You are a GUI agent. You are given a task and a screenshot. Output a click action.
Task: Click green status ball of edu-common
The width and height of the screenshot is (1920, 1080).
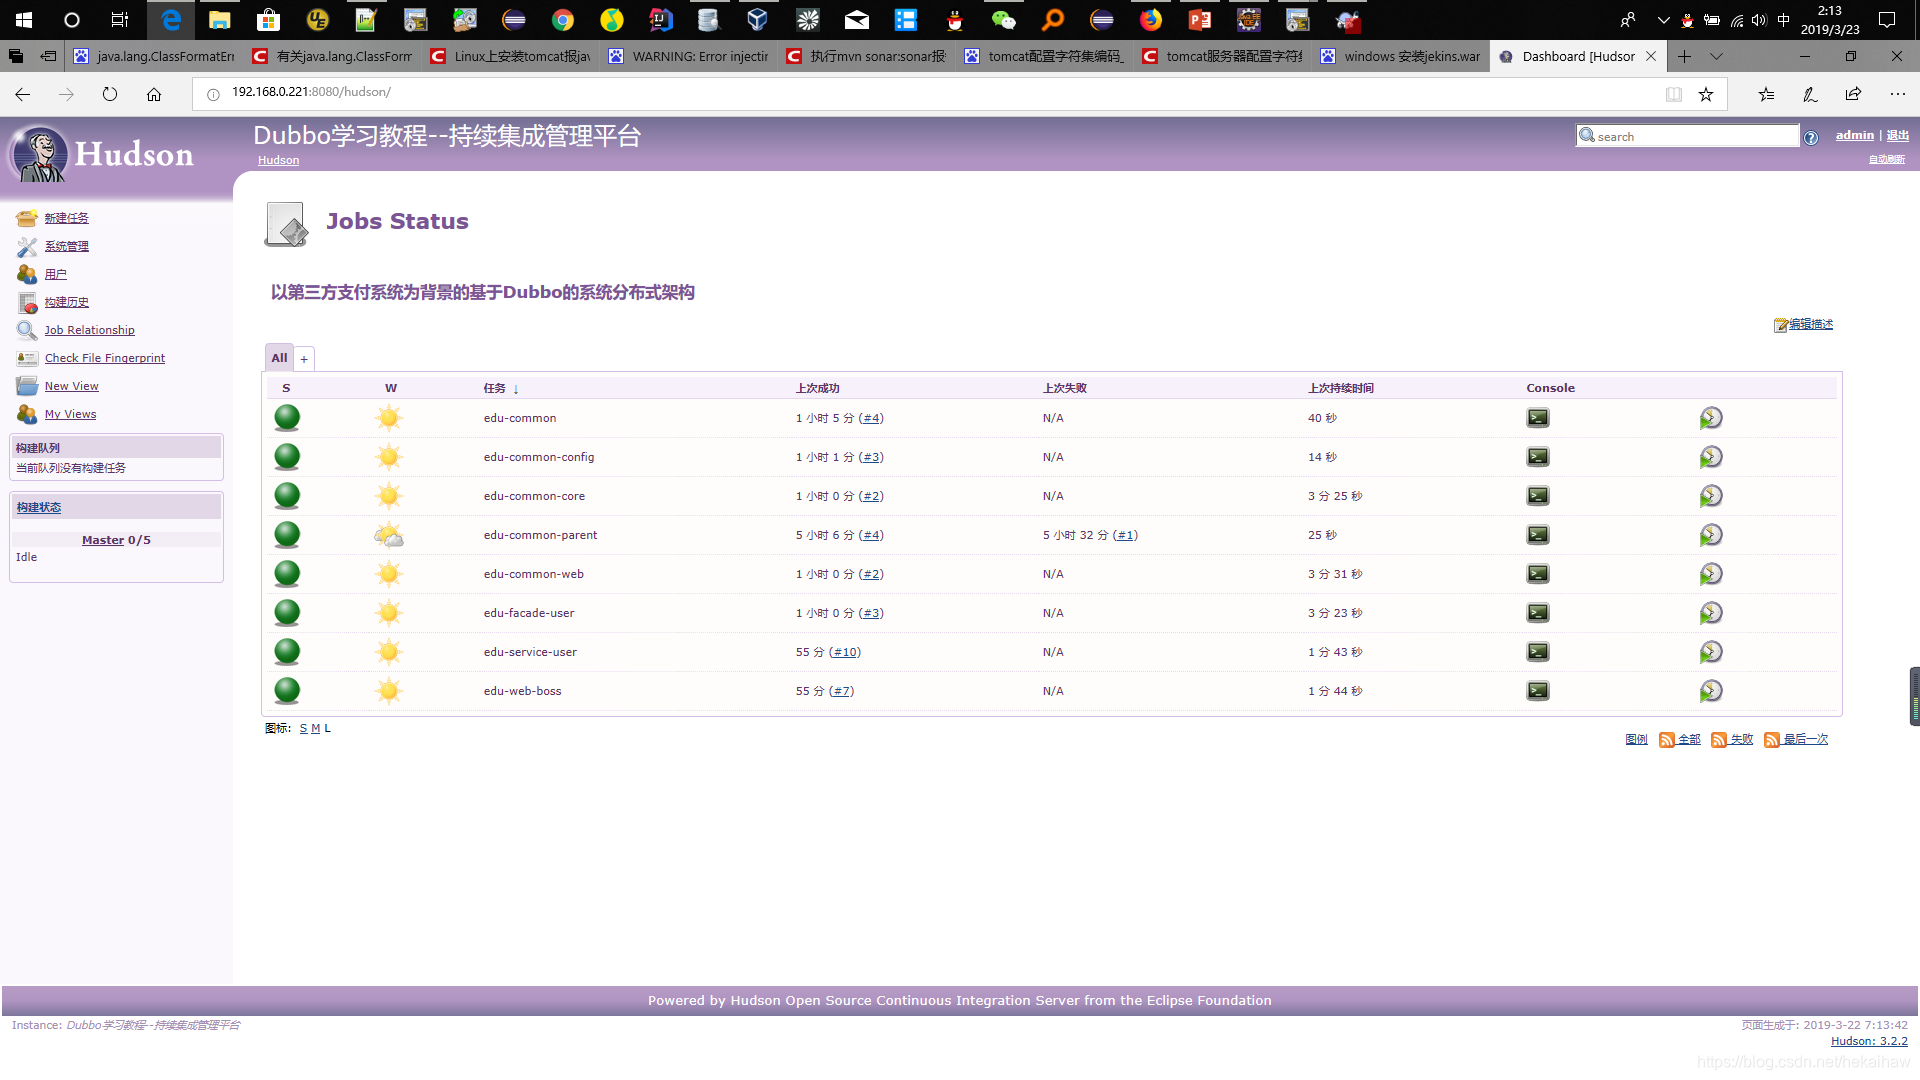[x=287, y=418]
